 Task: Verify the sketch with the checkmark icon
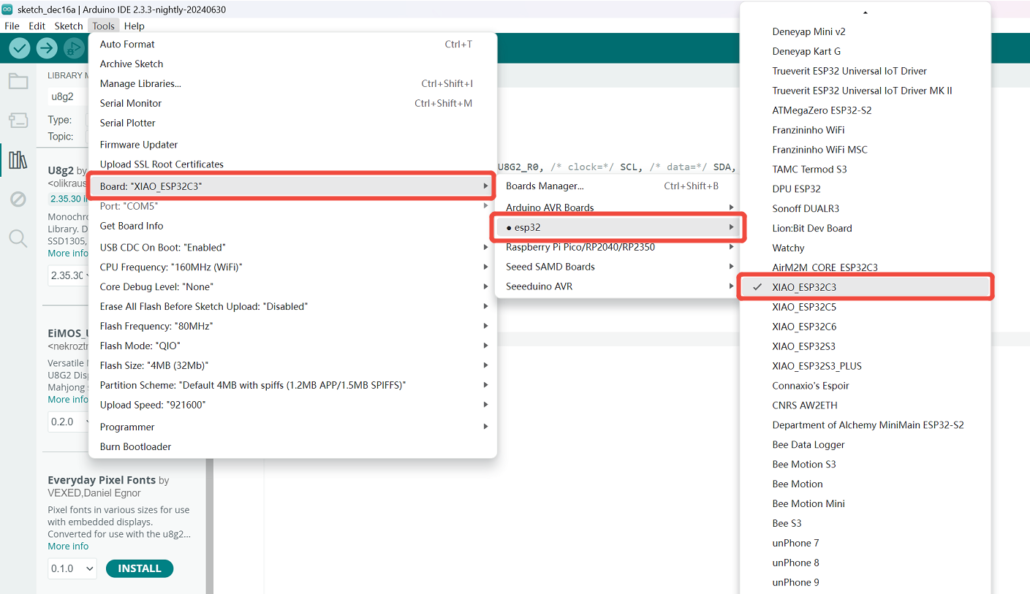point(18,47)
